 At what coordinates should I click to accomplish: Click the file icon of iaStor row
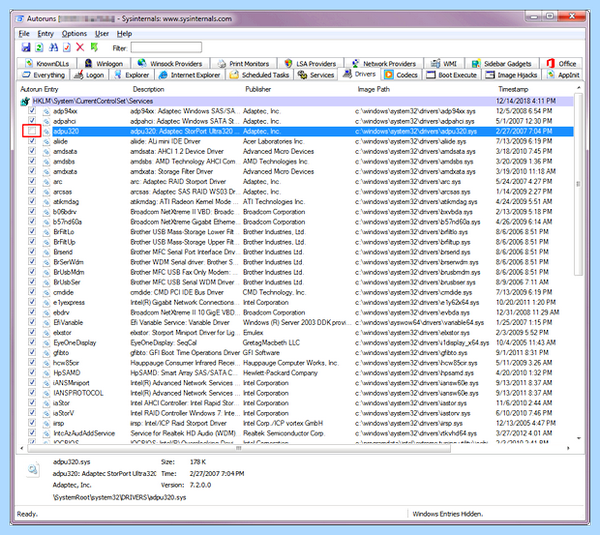click(46, 403)
